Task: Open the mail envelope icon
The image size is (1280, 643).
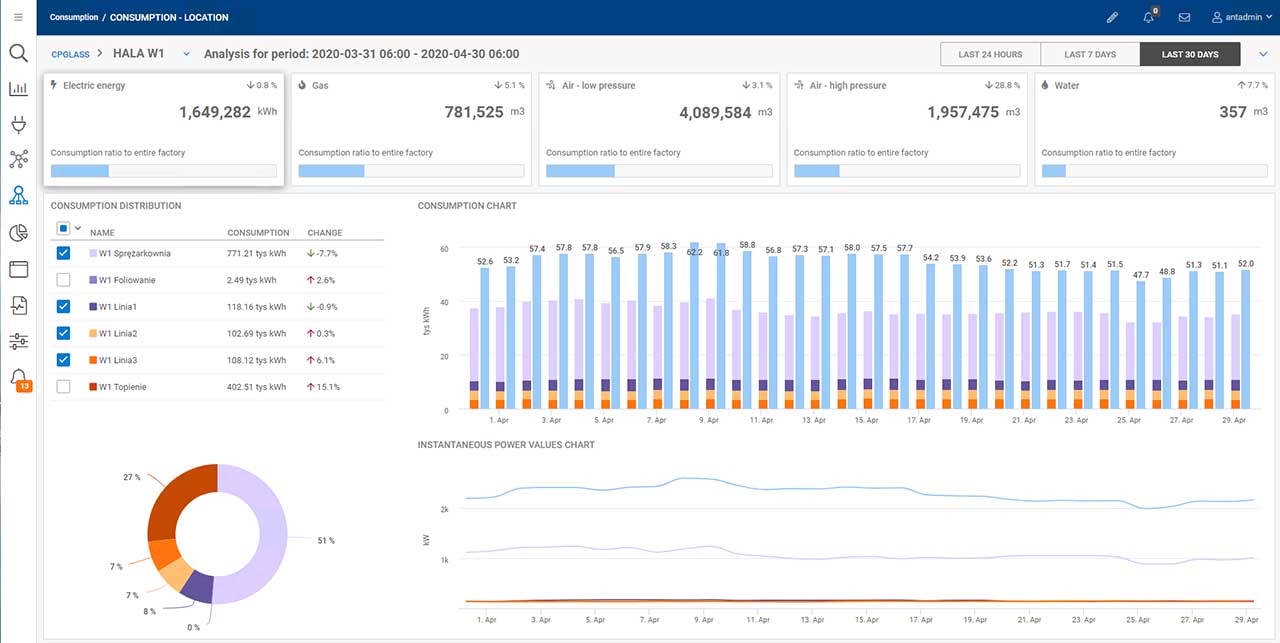Action: tap(1184, 17)
